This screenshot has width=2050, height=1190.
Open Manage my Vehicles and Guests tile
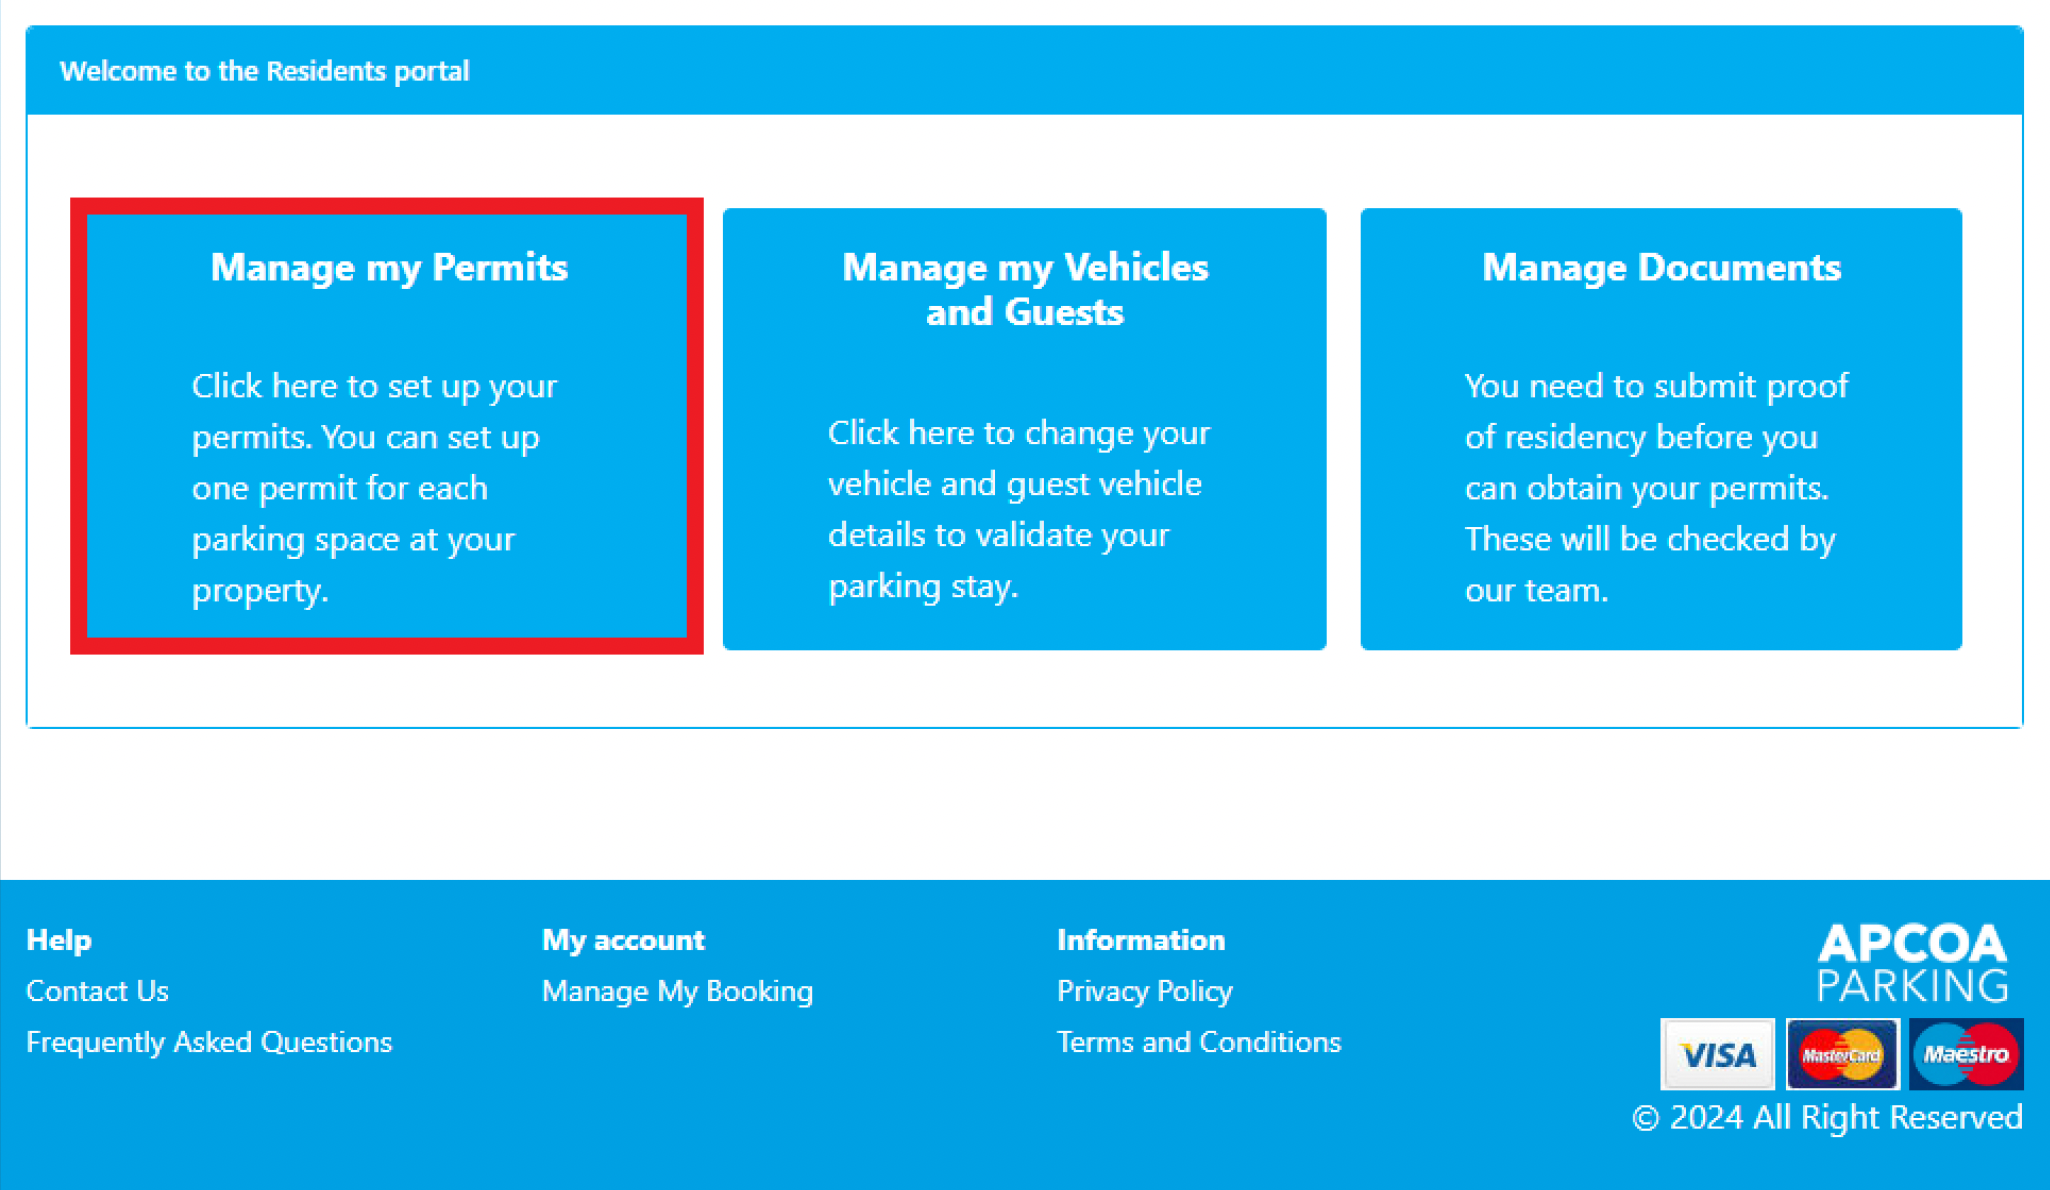[x=1024, y=429]
